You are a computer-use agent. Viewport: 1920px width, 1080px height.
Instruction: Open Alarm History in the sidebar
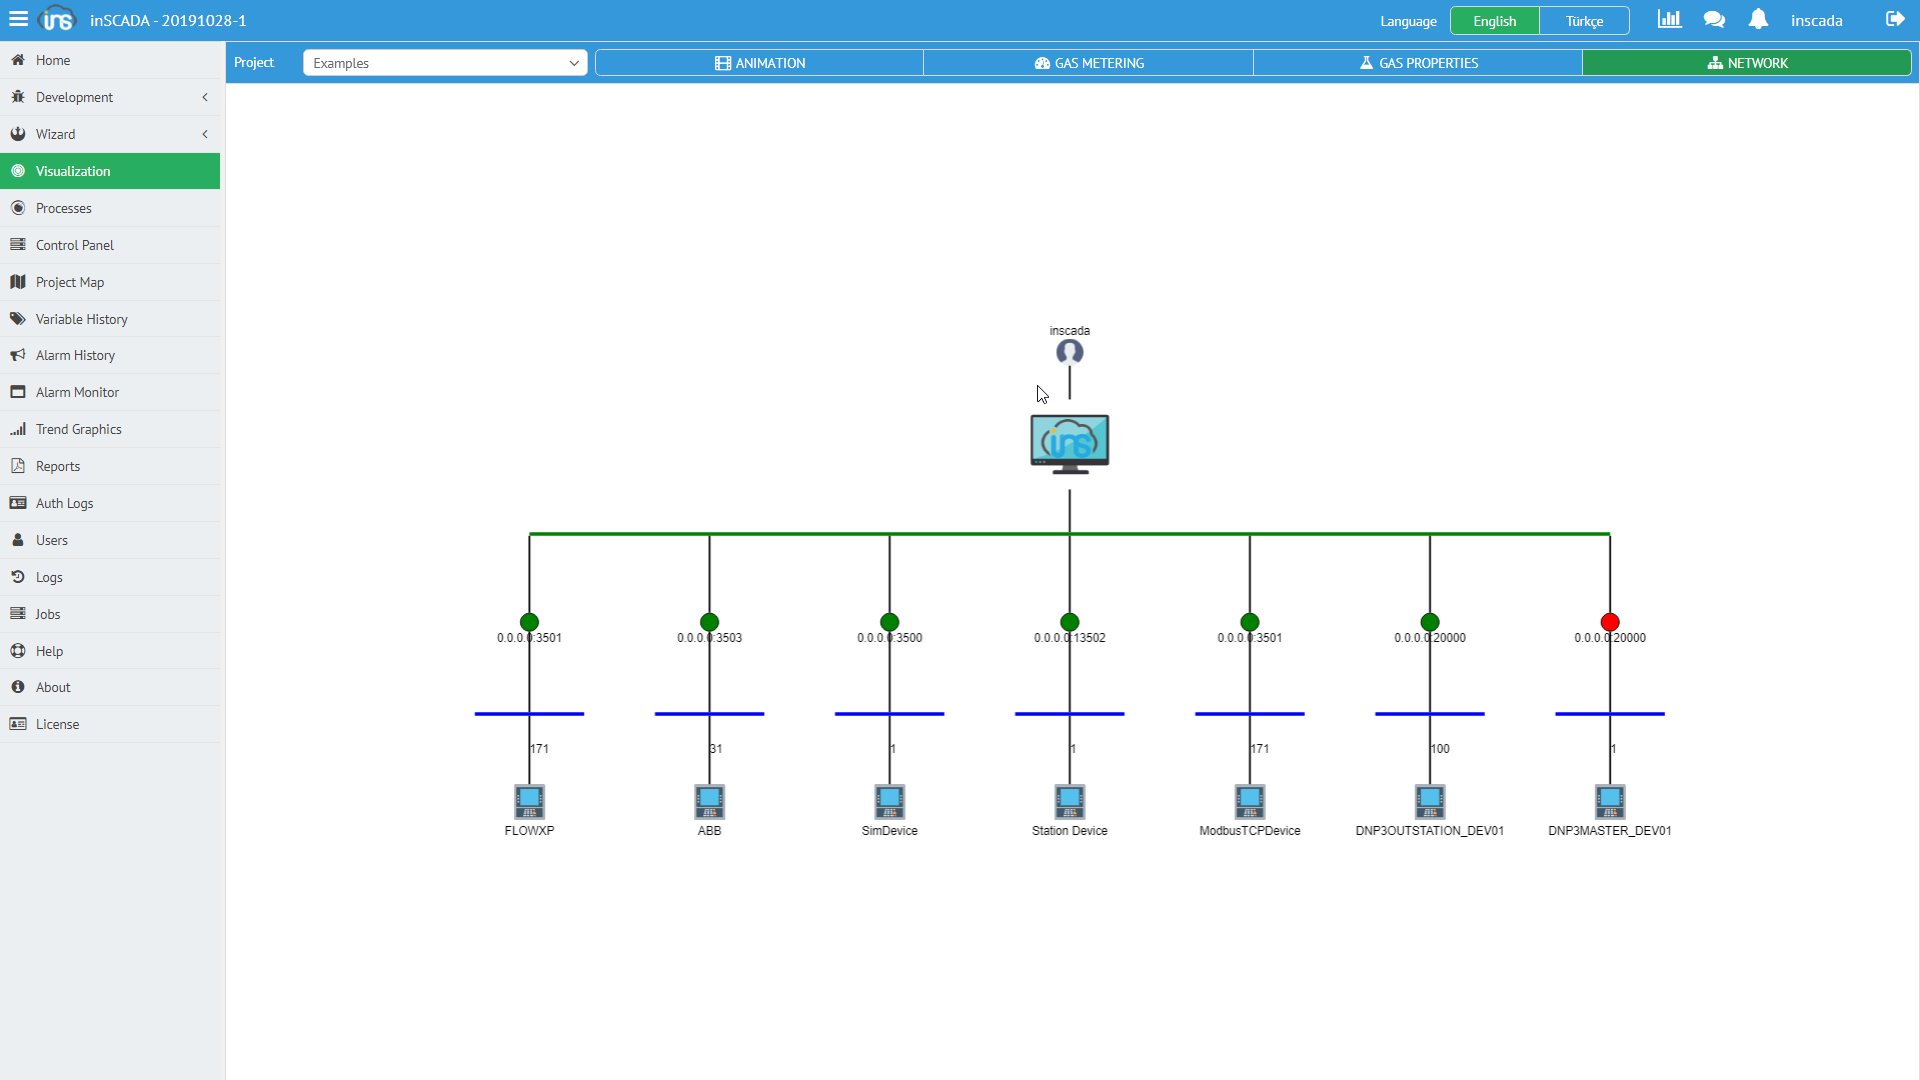(110, 355)
